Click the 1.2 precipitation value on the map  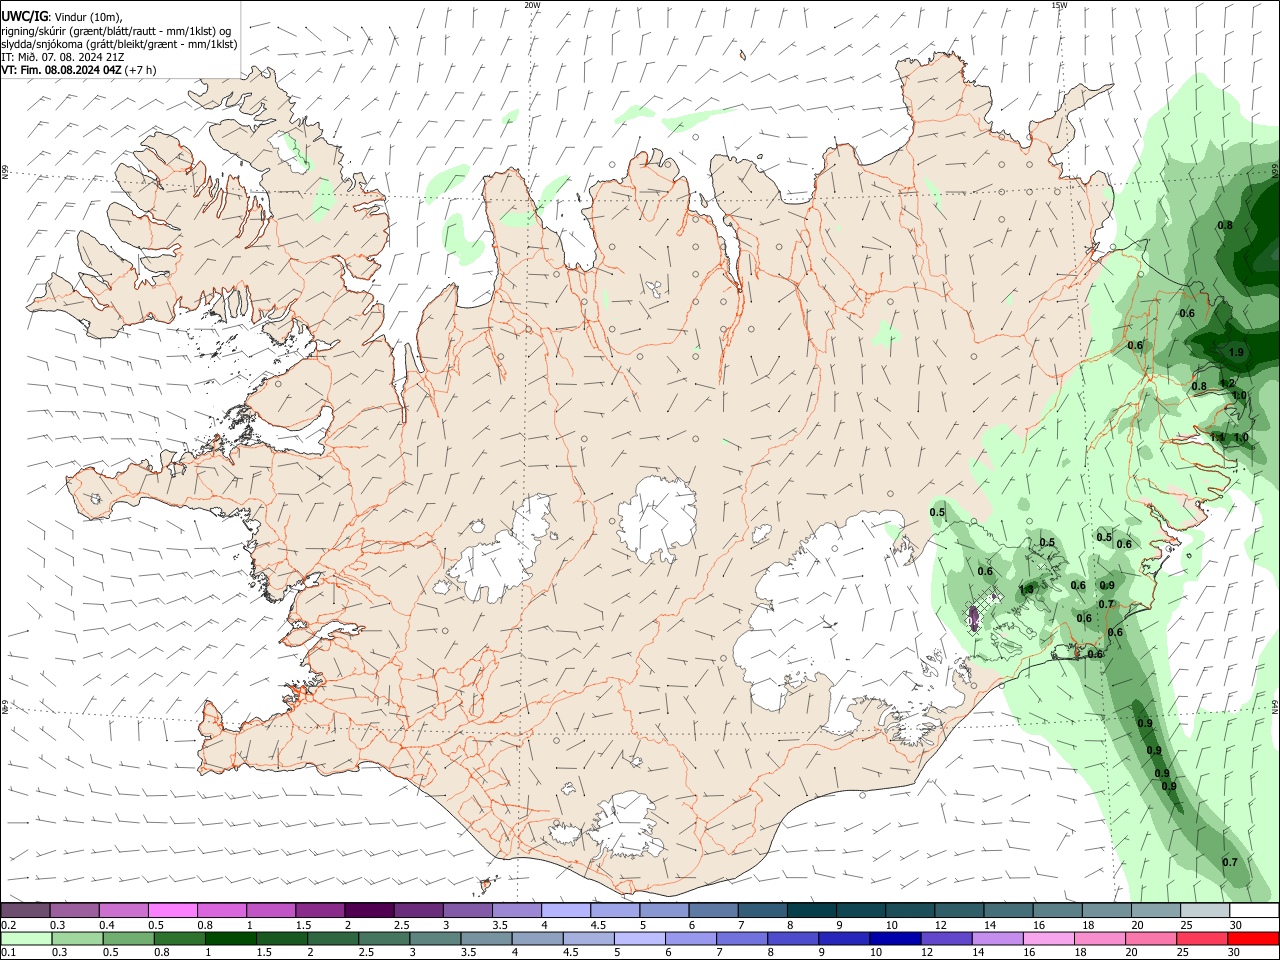pos(1228,383)
